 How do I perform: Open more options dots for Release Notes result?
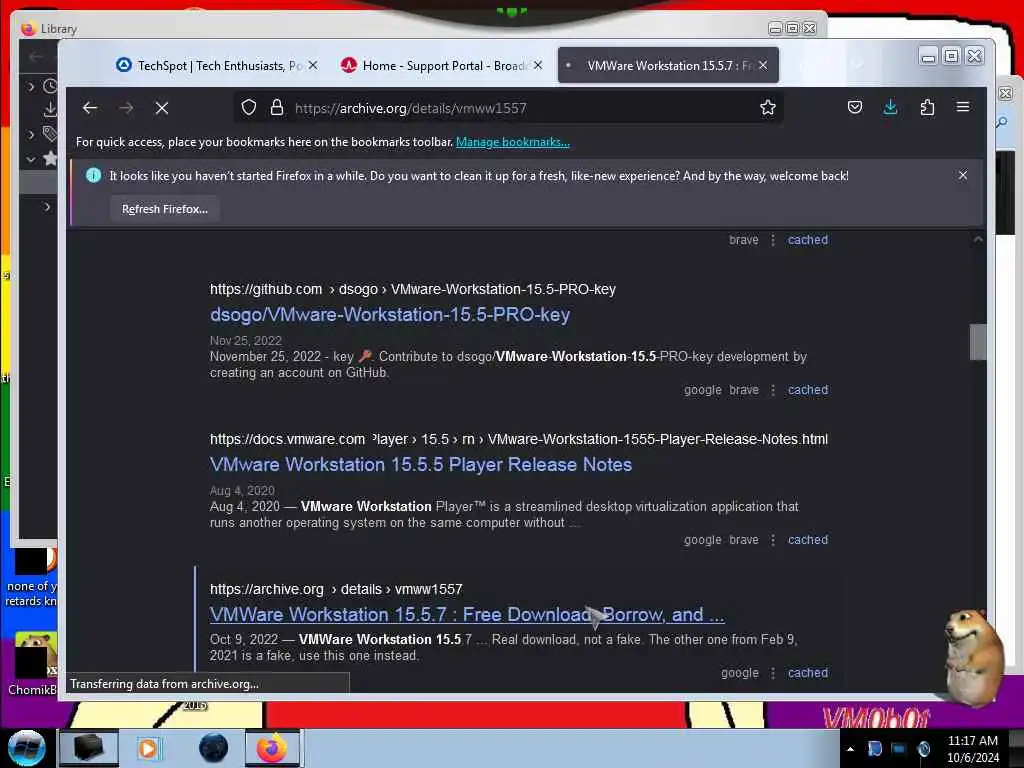[x=773, y=540]
